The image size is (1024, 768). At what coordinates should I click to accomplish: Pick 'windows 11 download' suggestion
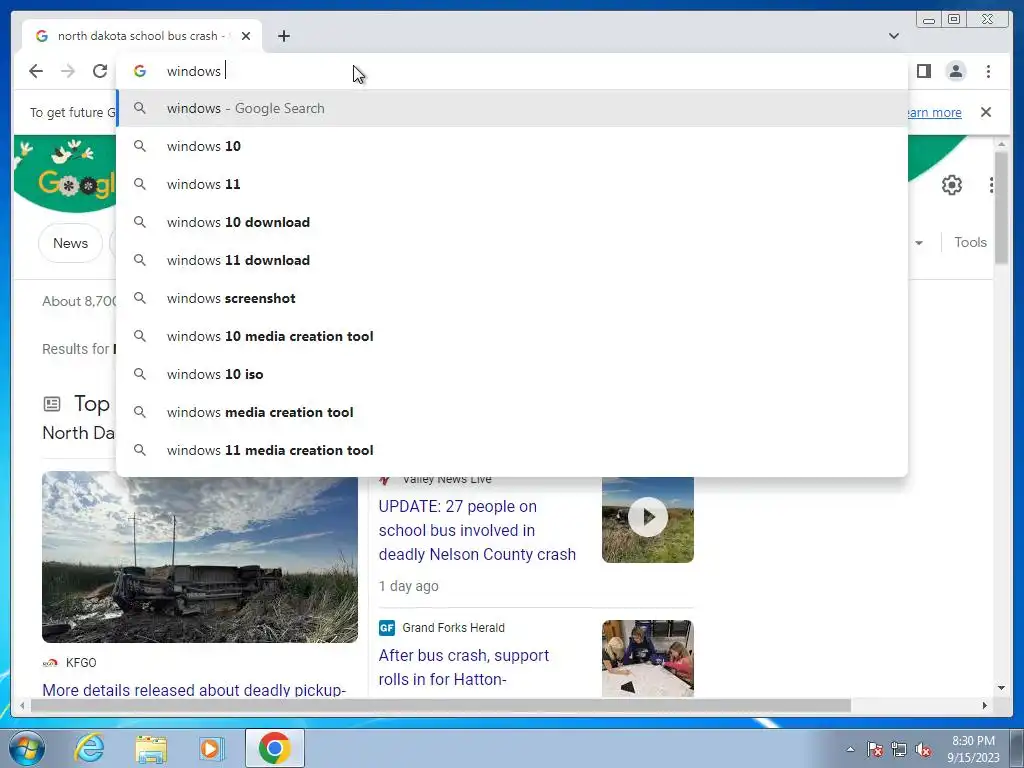(x=512, y=260)
